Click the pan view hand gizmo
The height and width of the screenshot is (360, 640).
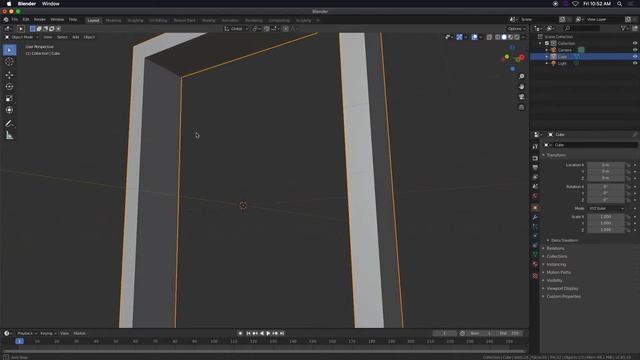tap(521, 87)
